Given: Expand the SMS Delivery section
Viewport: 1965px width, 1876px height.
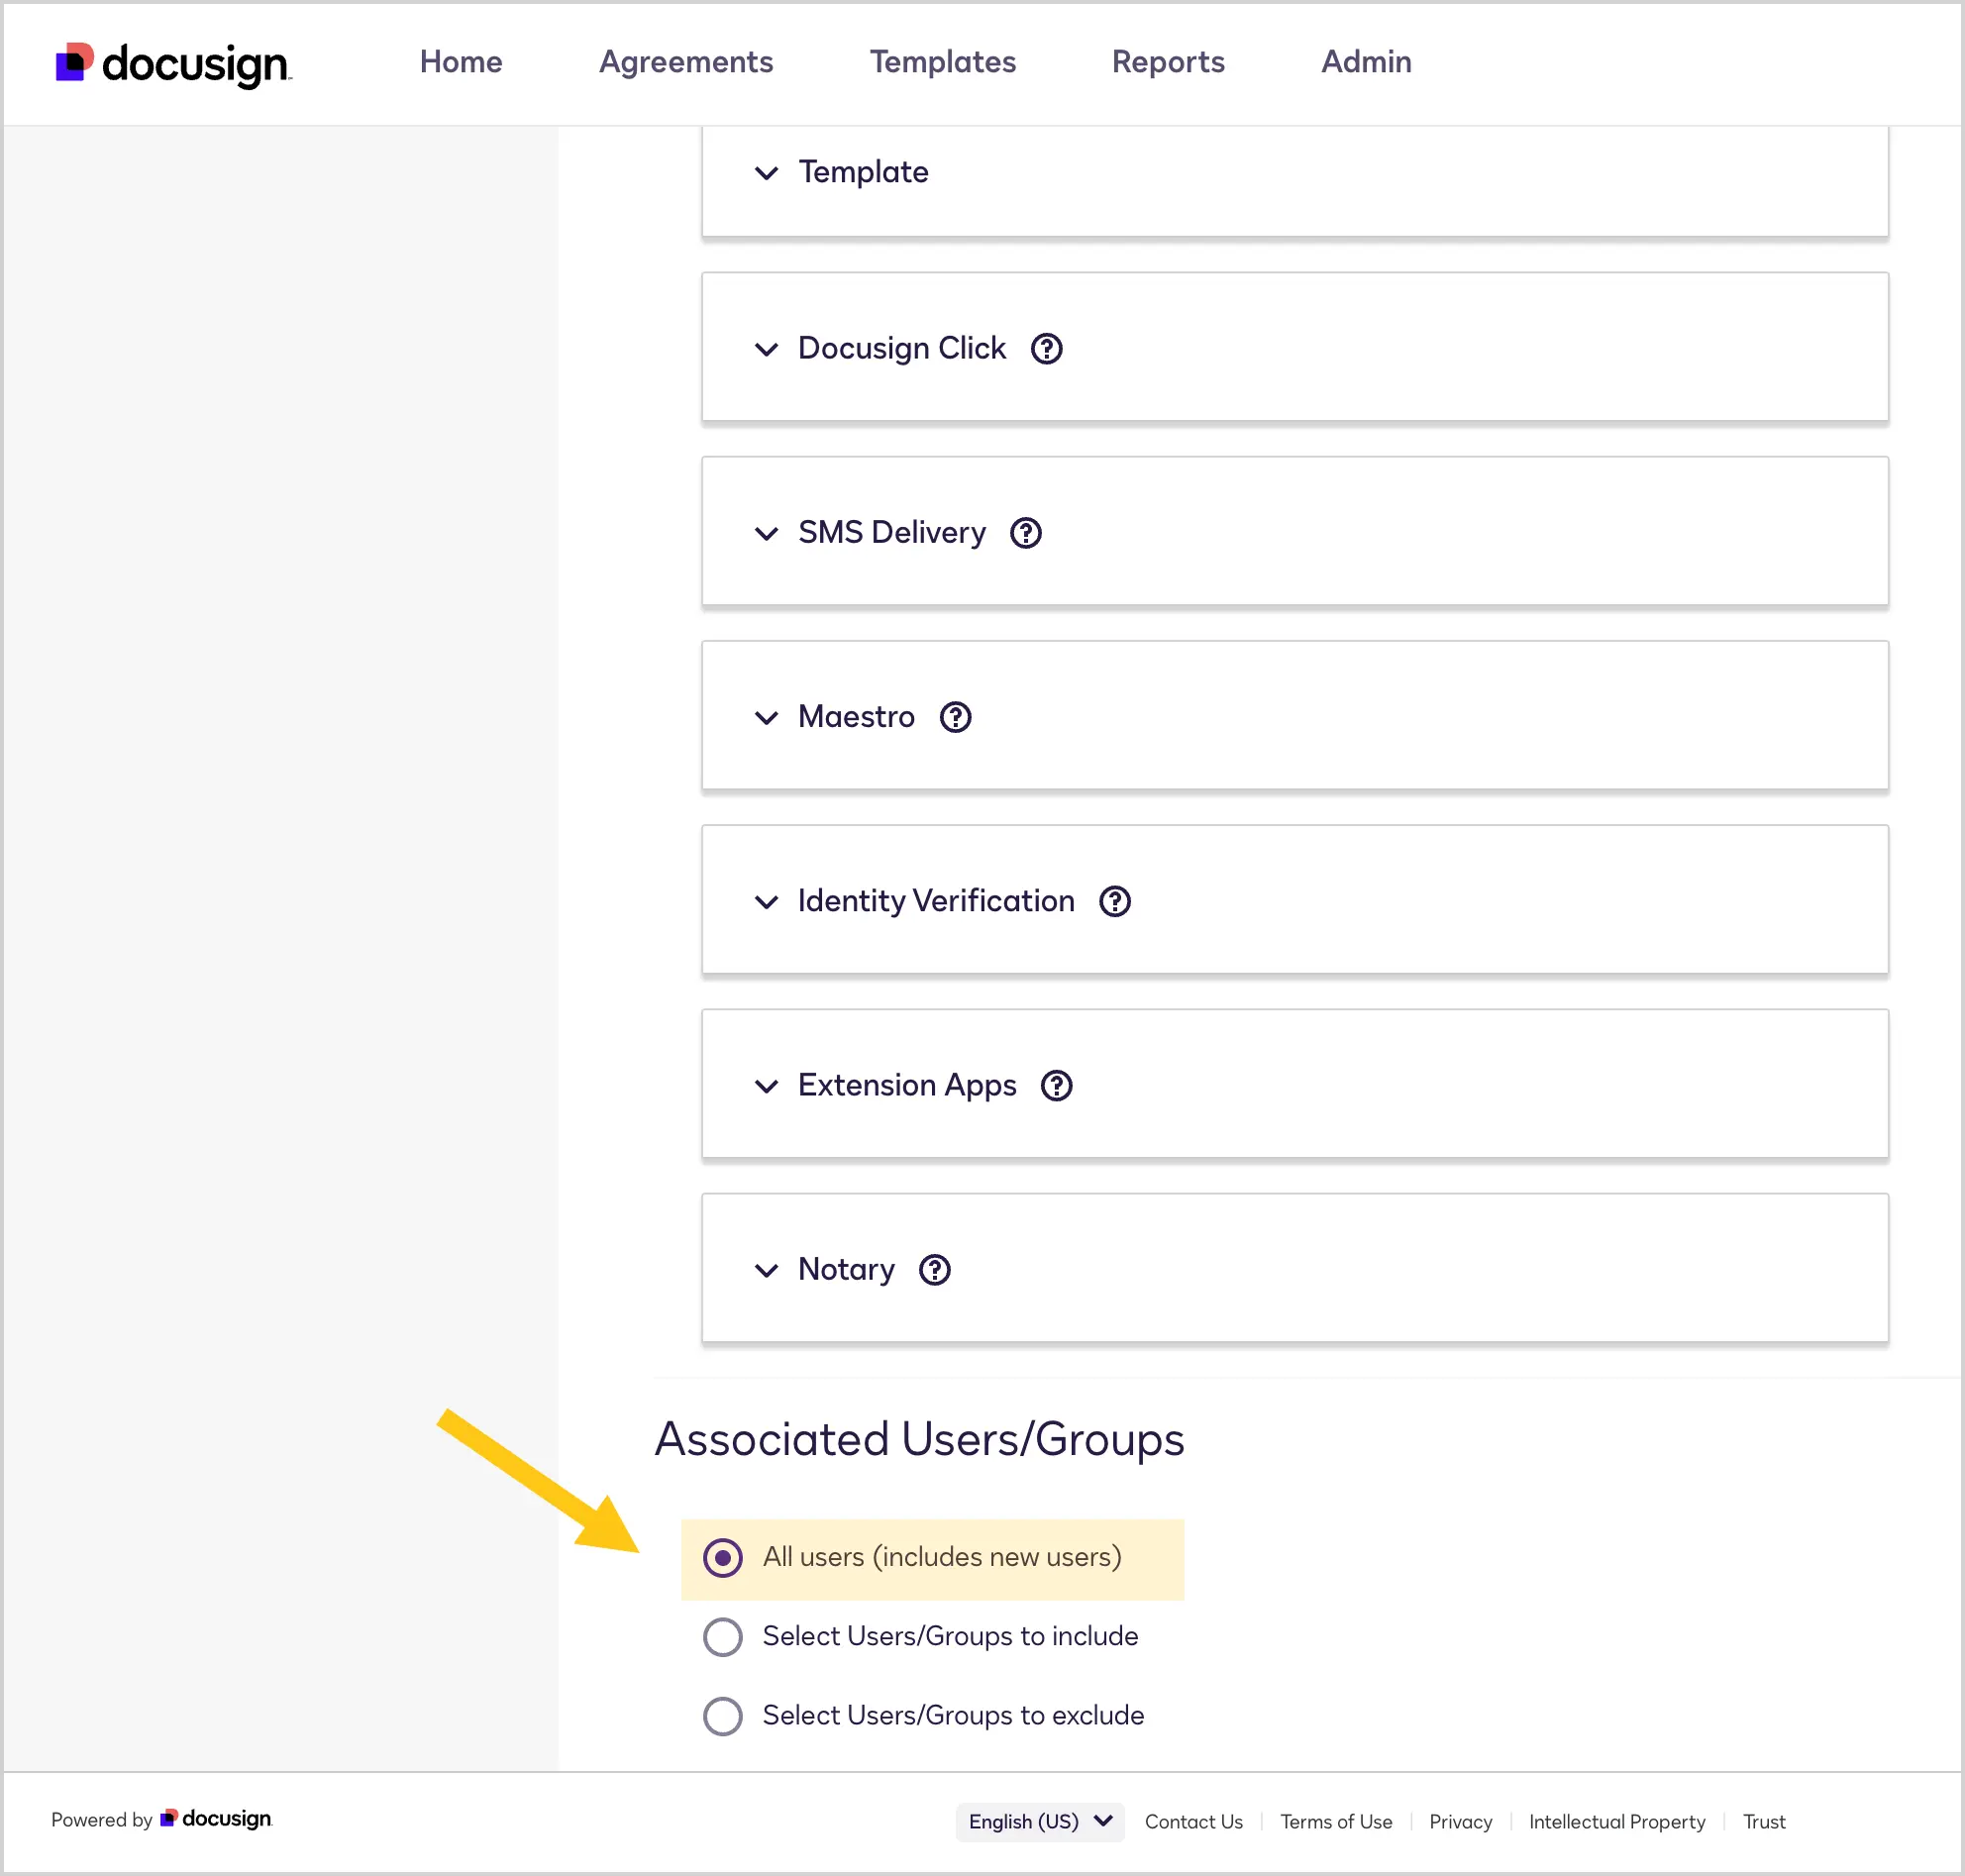Looking at the screenshot, I should (x=766, y=533).
